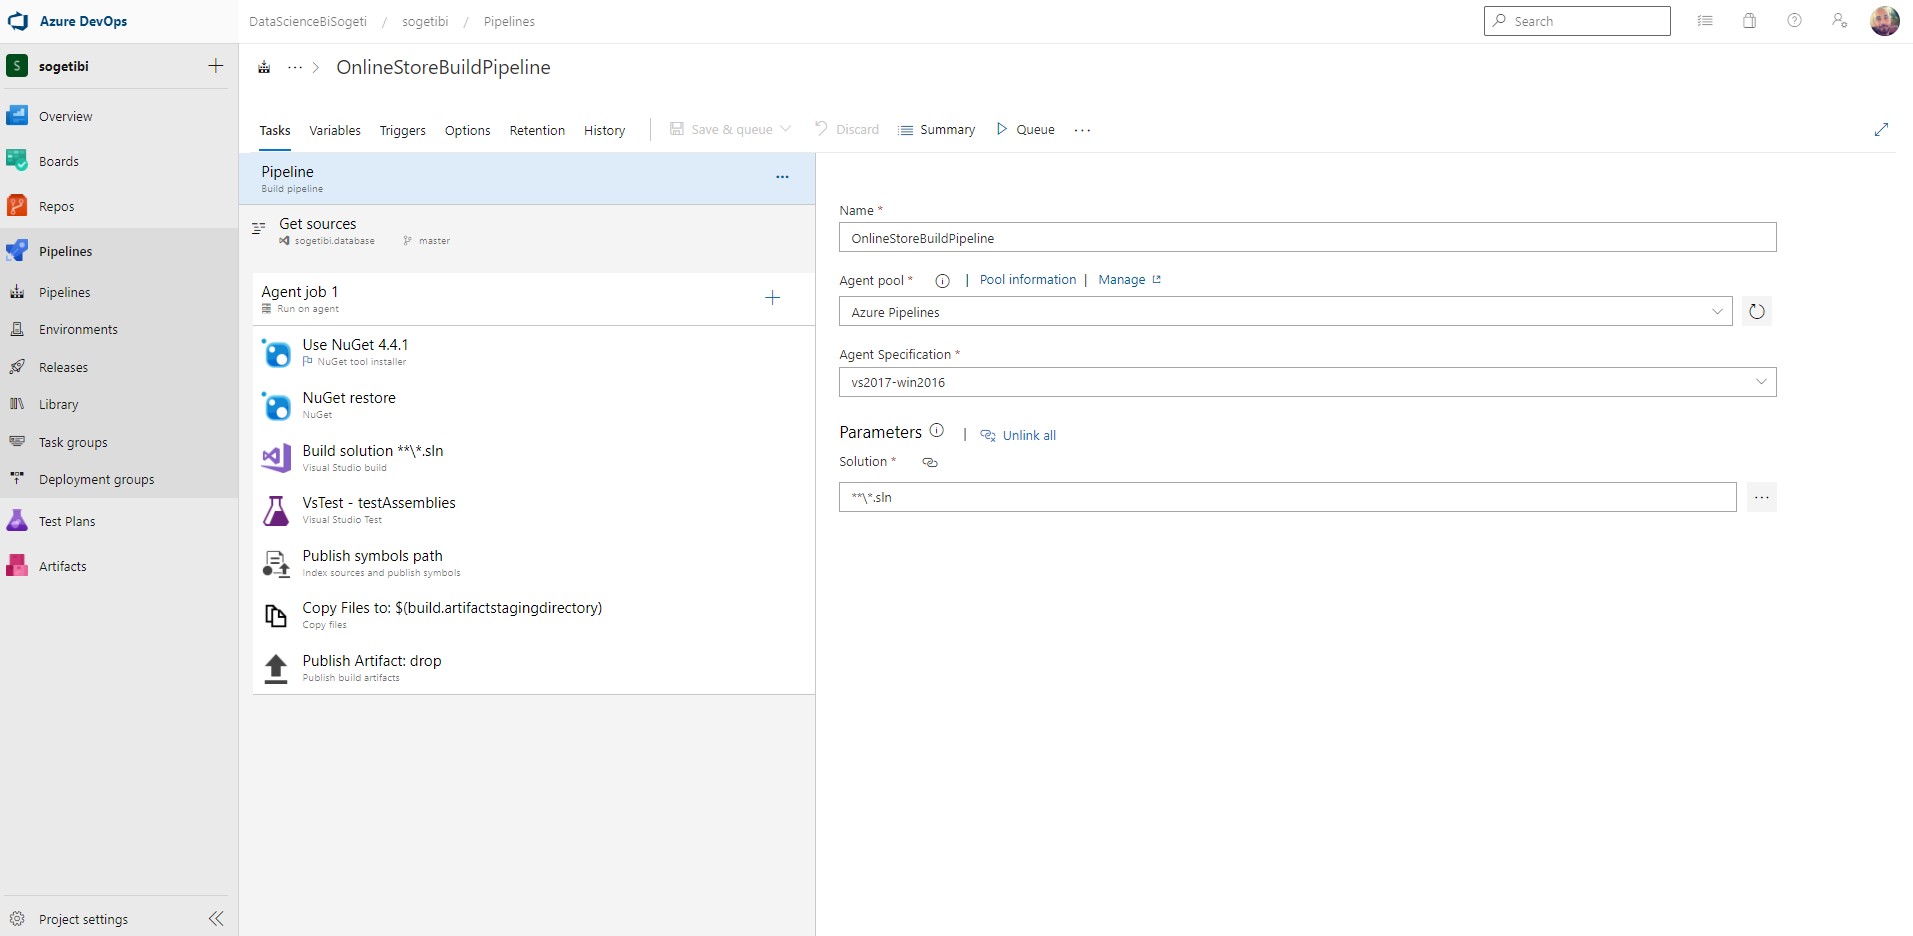The height and width of the screenshot is (936, 1913).
Task: Click the link icon beside Solution
Action: [x=929, y=462]
